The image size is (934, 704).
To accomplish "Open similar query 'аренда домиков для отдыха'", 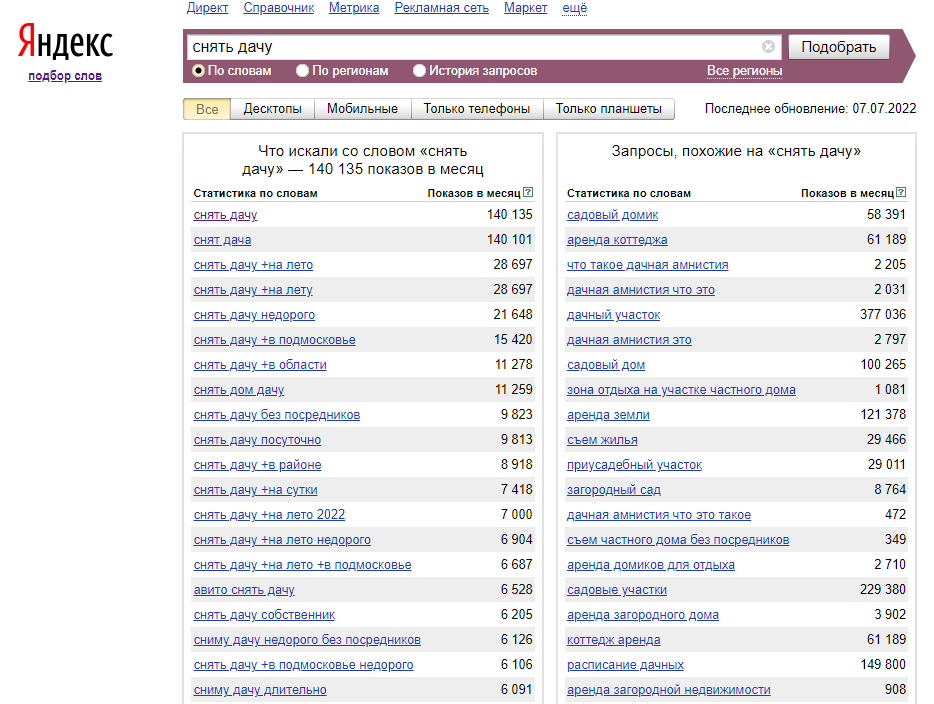I will [x=651, y=565].
